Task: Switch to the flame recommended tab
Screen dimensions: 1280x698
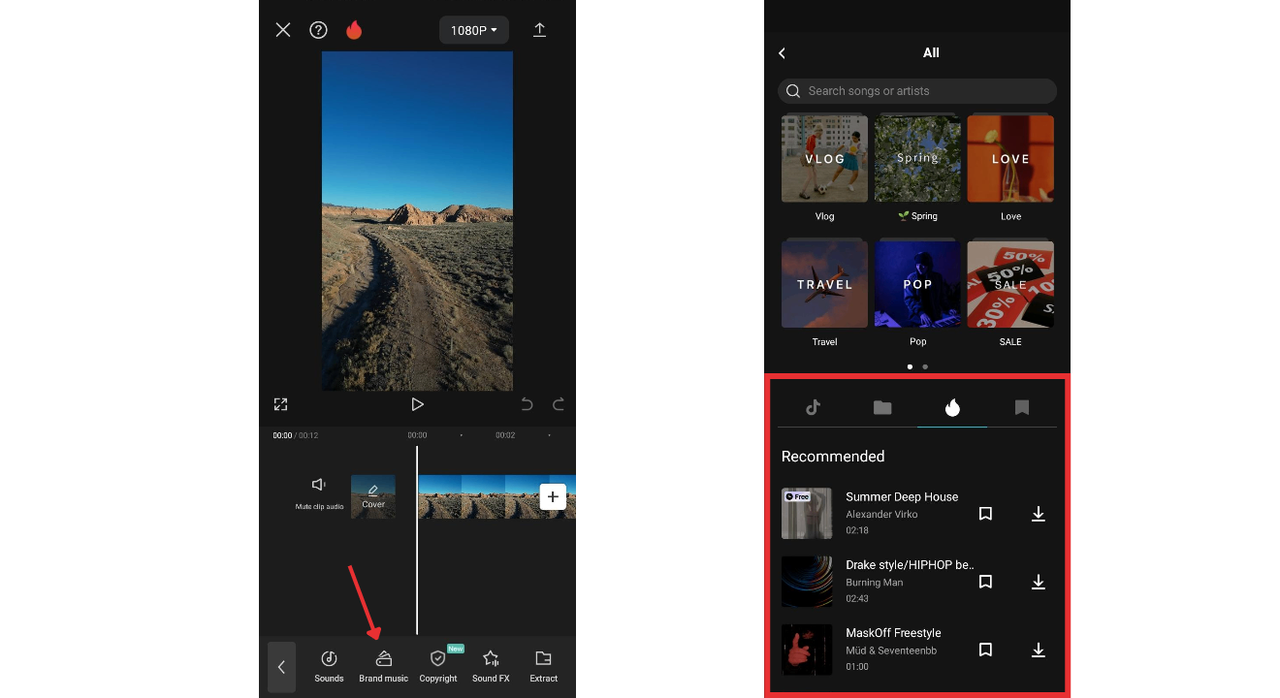Action: click(x=952, y=407)
